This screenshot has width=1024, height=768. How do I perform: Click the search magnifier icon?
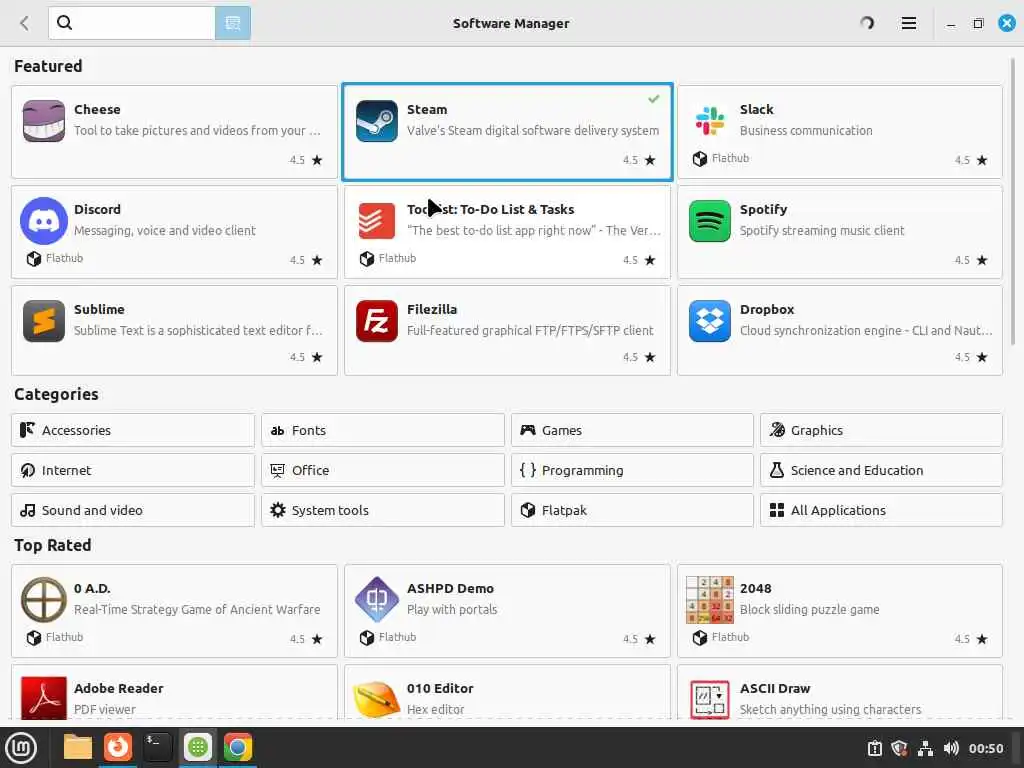click(x=64, y=23)
